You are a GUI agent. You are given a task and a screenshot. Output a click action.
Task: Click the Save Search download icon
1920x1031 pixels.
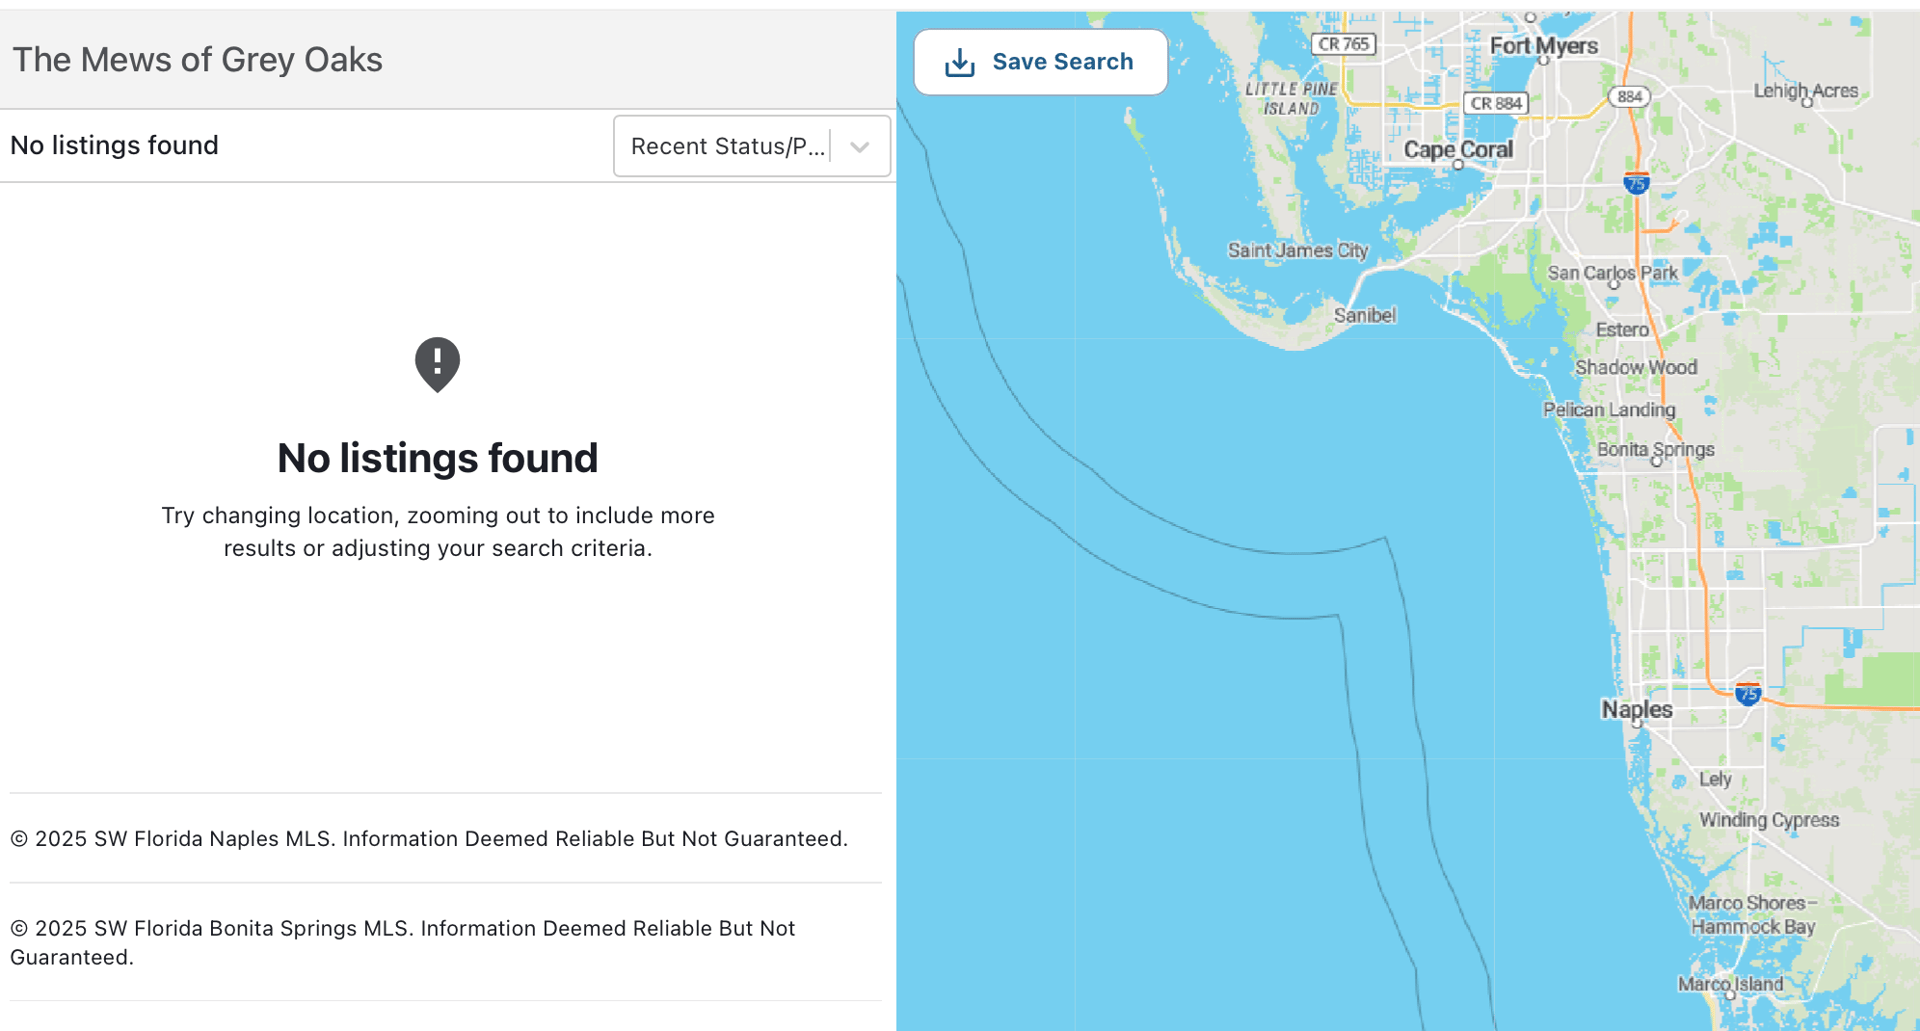coord(960,63)
